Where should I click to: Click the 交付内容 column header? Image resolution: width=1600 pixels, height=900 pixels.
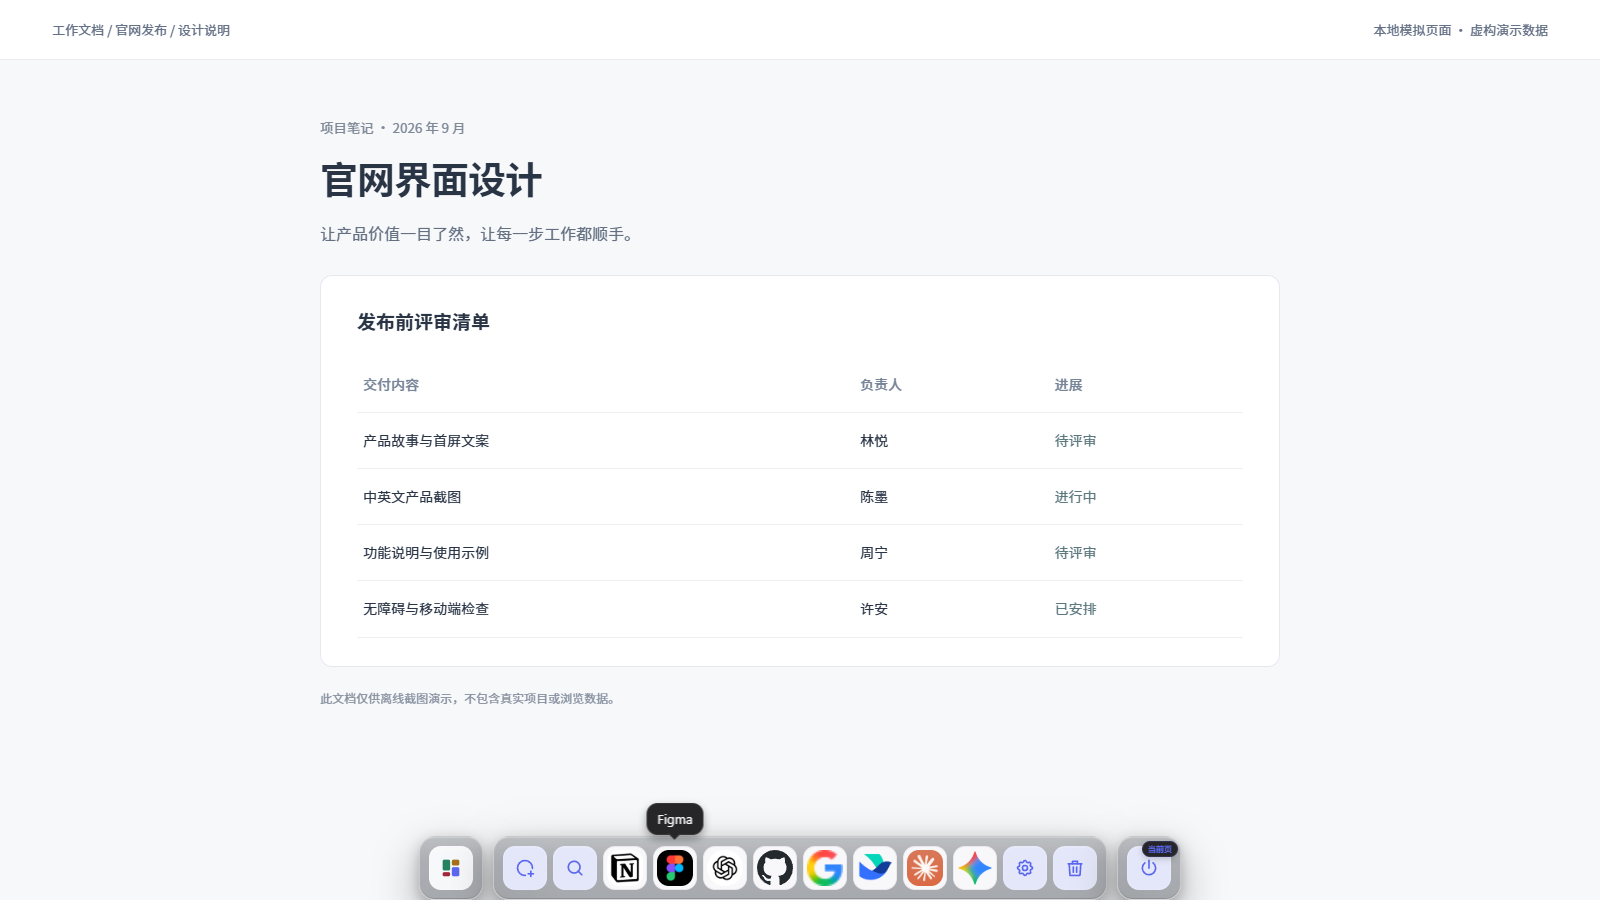point(391,385)
